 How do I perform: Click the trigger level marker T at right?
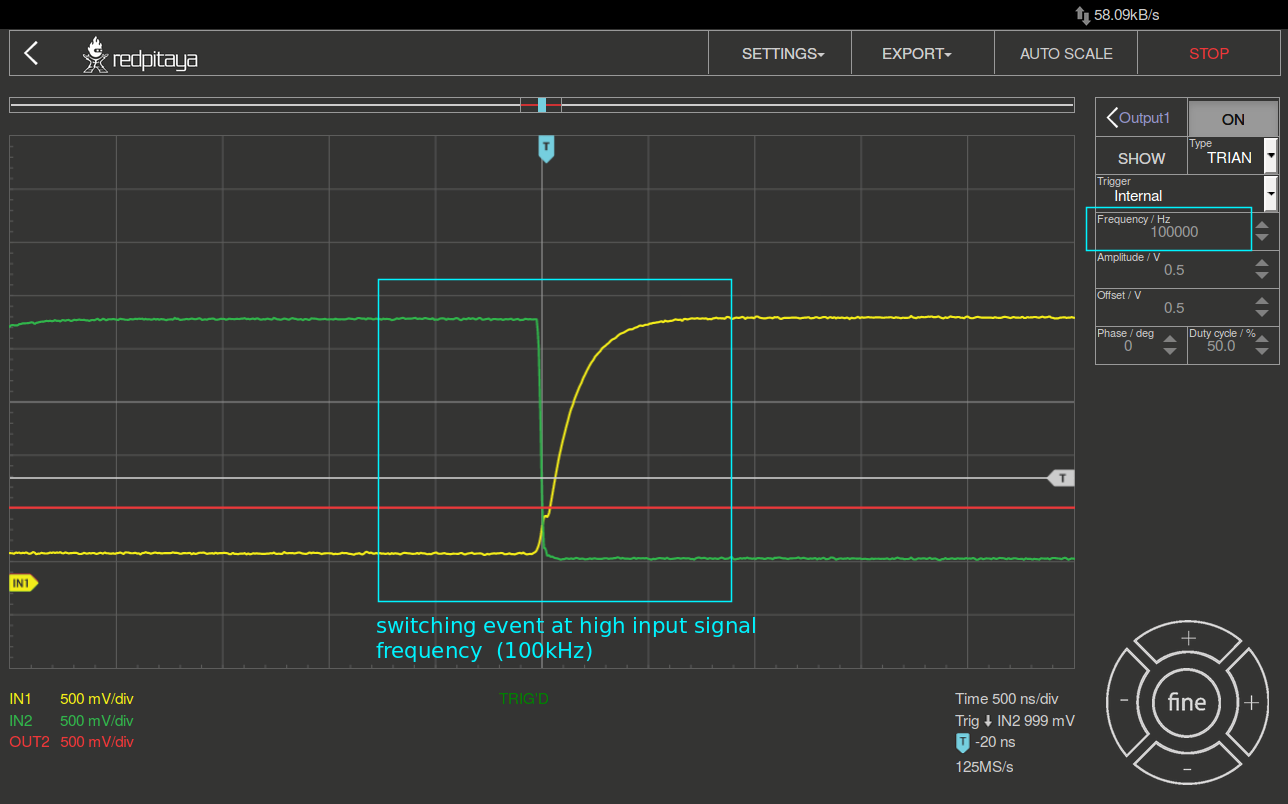[1061, 478]
